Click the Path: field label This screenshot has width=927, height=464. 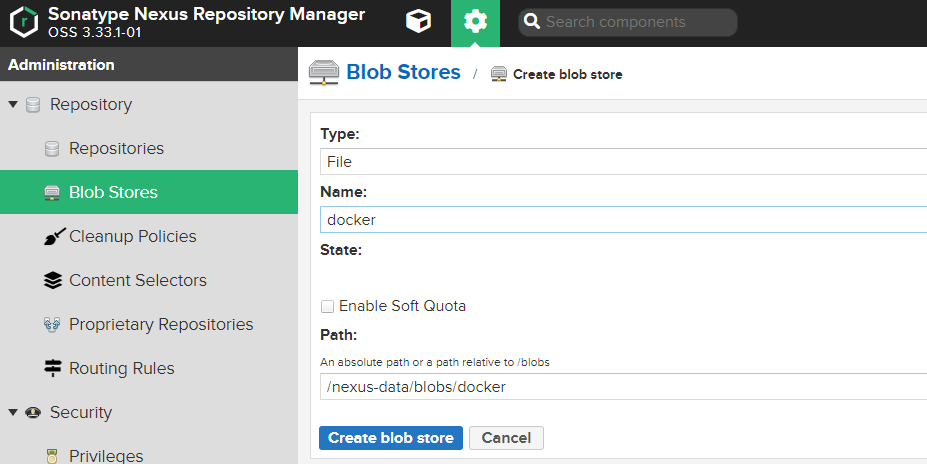click(339, 335)
